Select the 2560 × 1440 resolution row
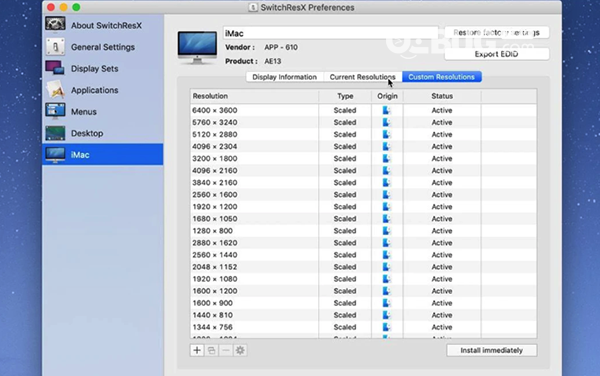The width and height of the screenshot is (600, 376). coord(364,255)
